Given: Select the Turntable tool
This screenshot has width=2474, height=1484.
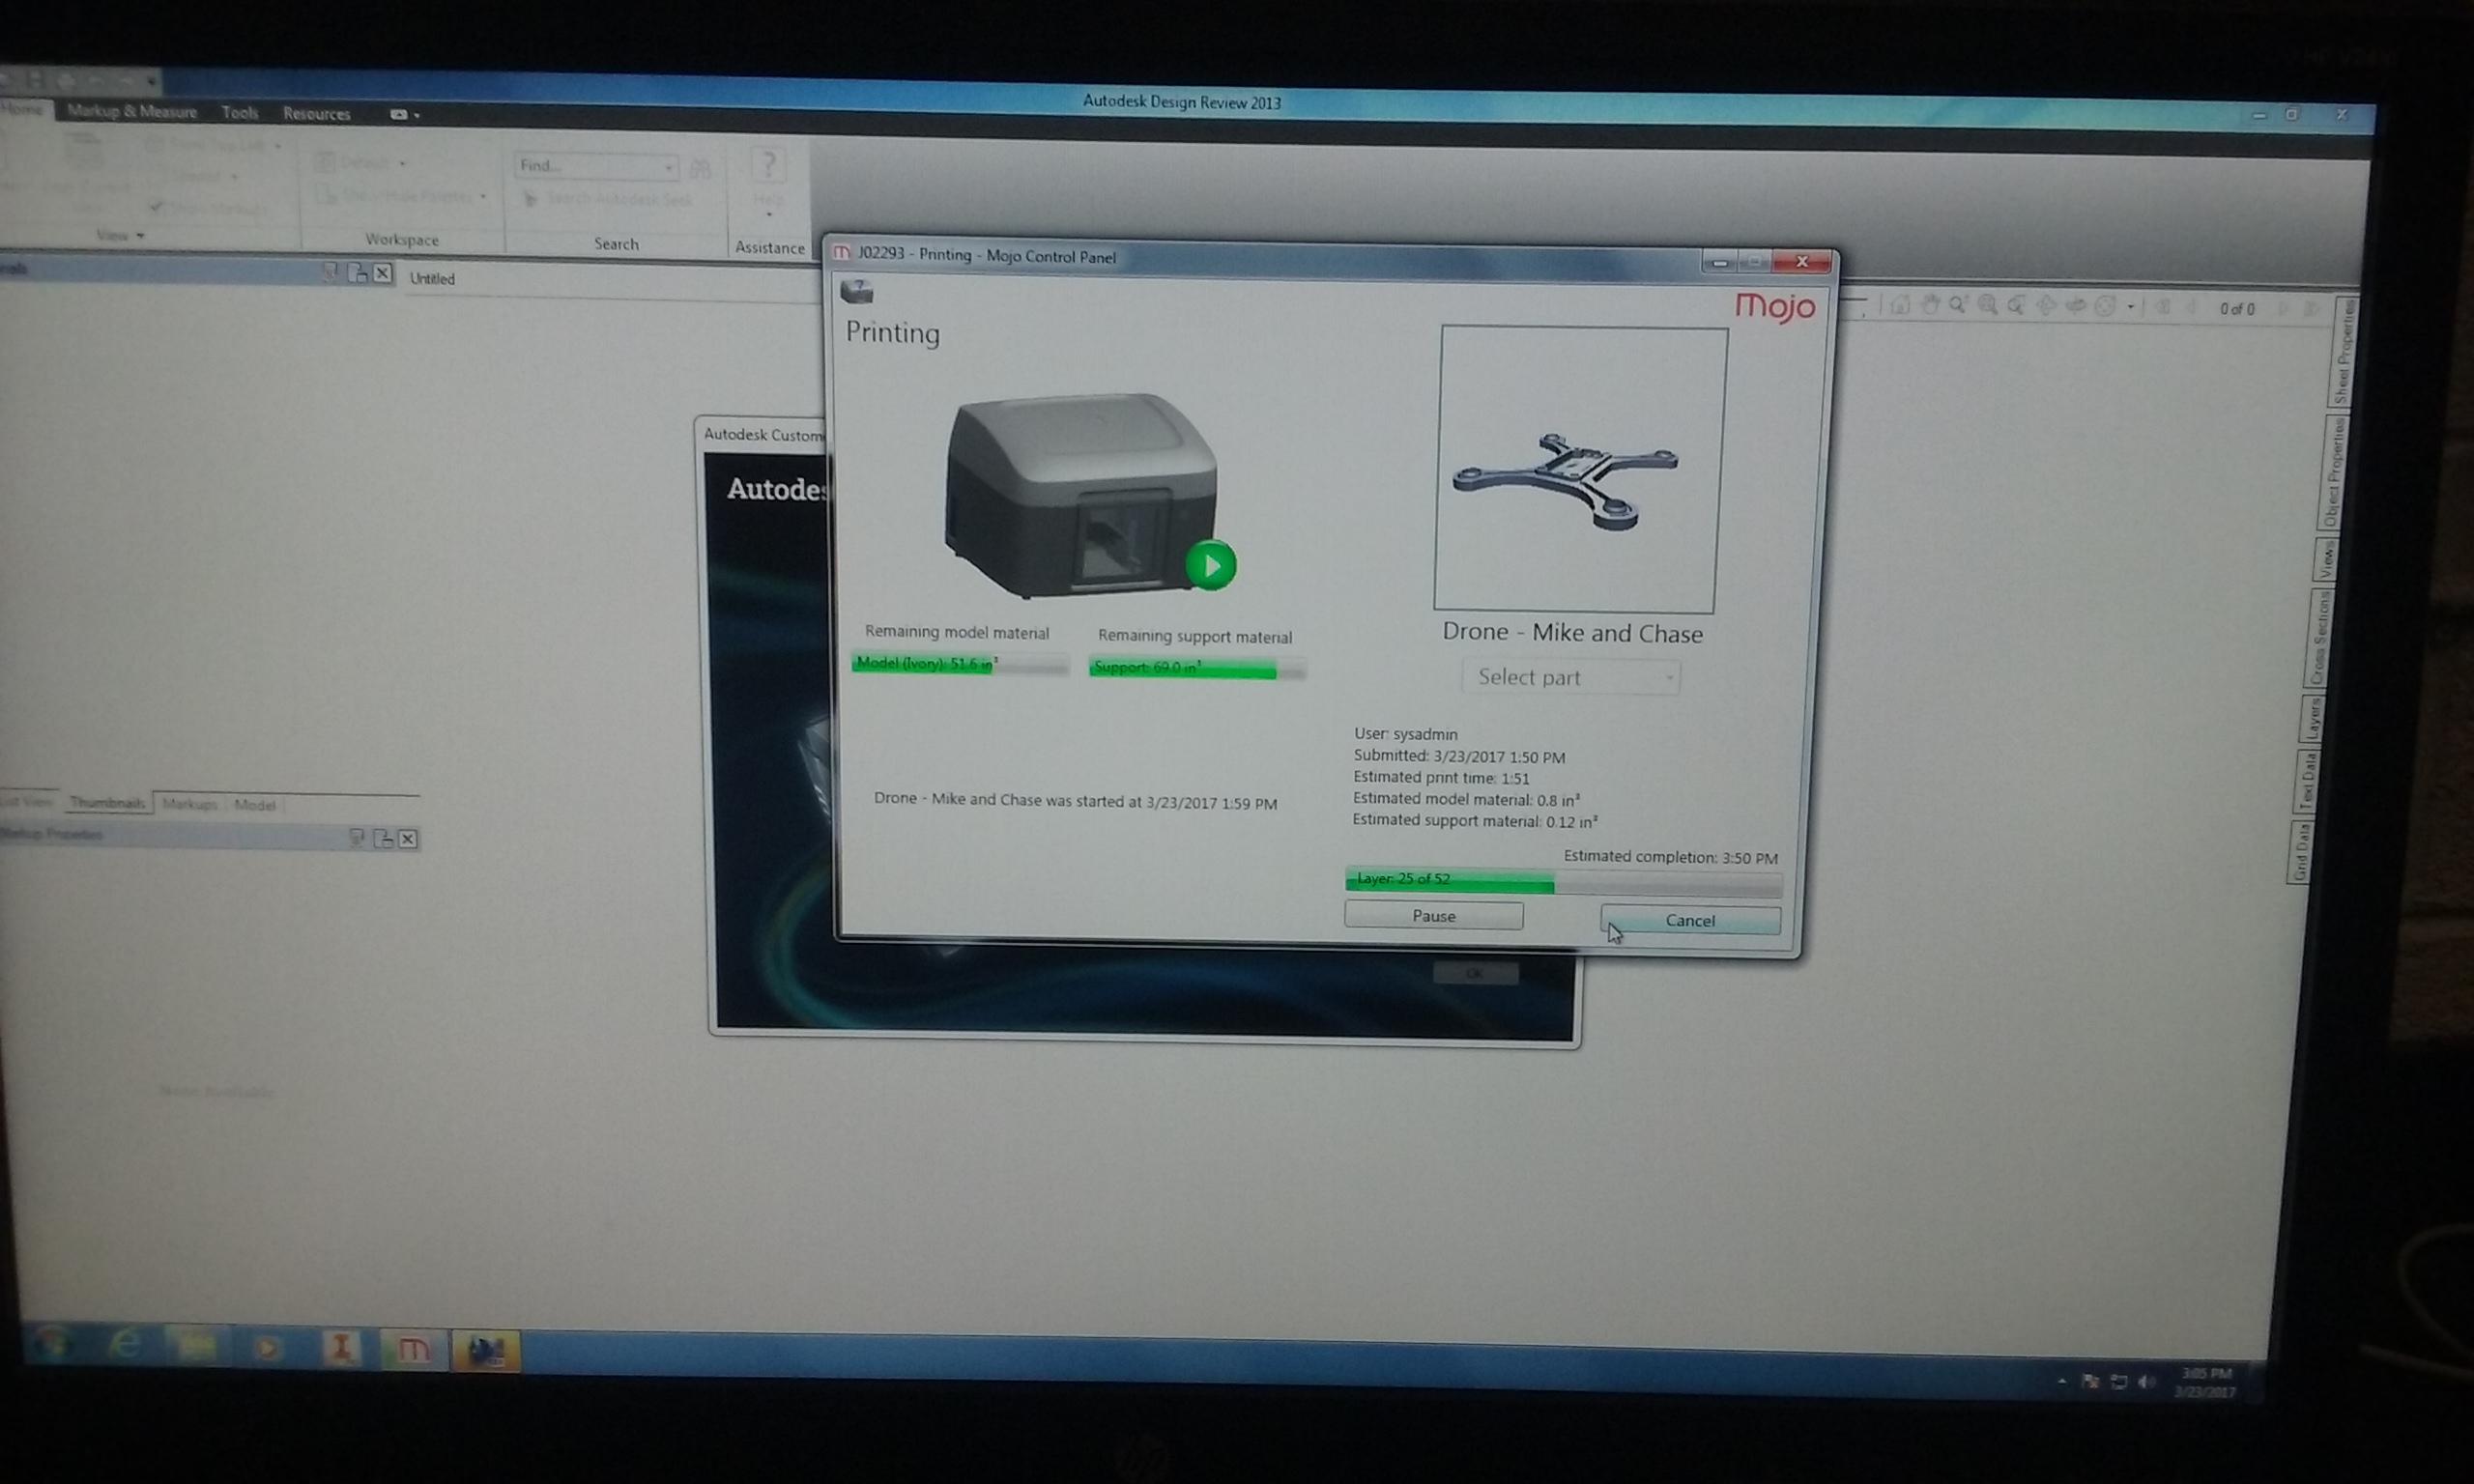Looking at the screenshot, I should 2076,306.
